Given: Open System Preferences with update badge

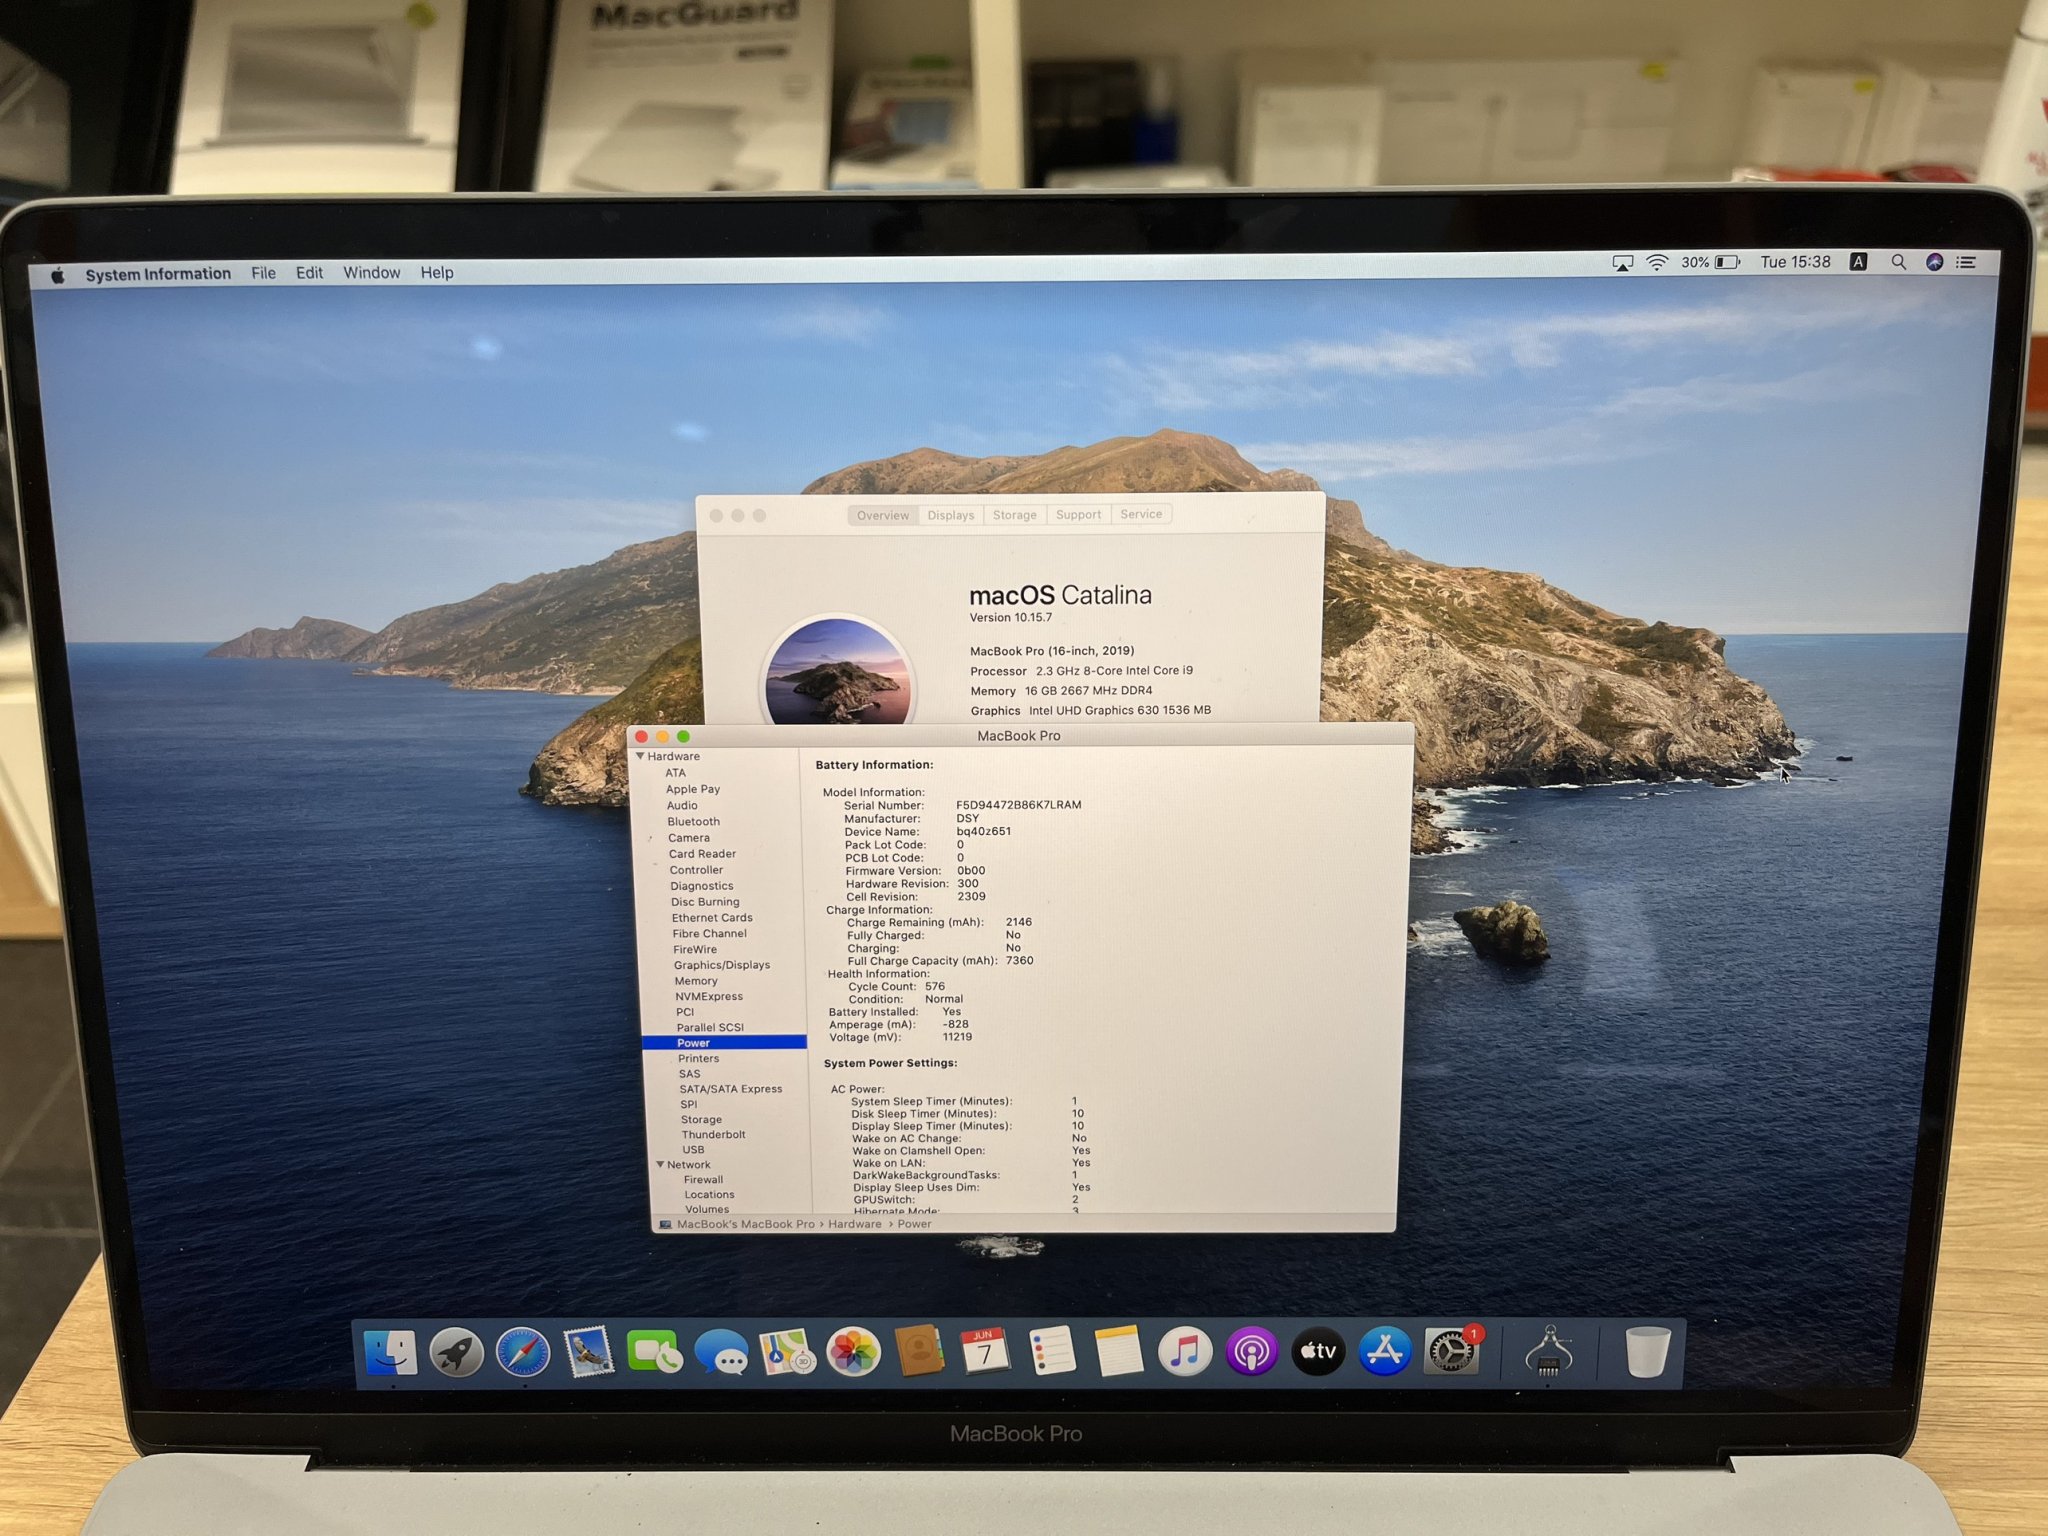Looking at the screenshot, I should click(1451, 1353).
